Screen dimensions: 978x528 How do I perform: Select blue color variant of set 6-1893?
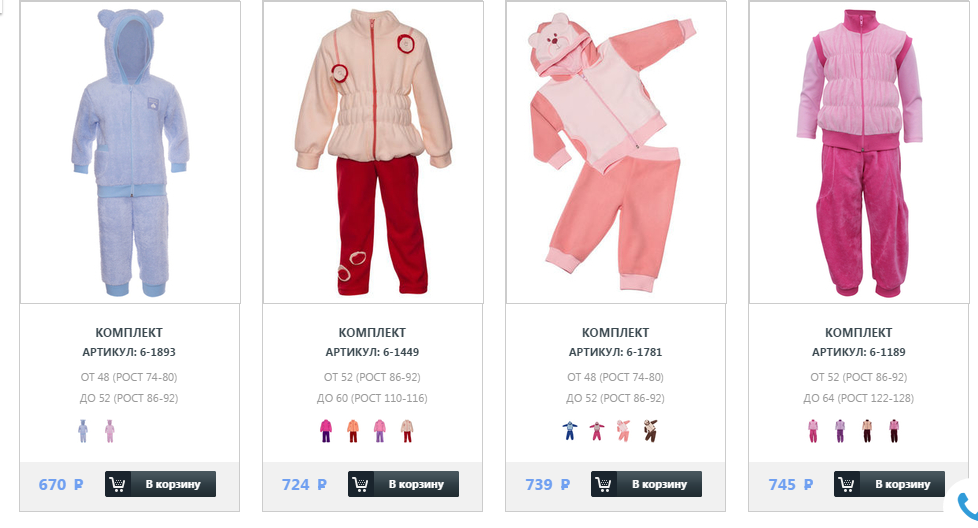click(83, 431)
